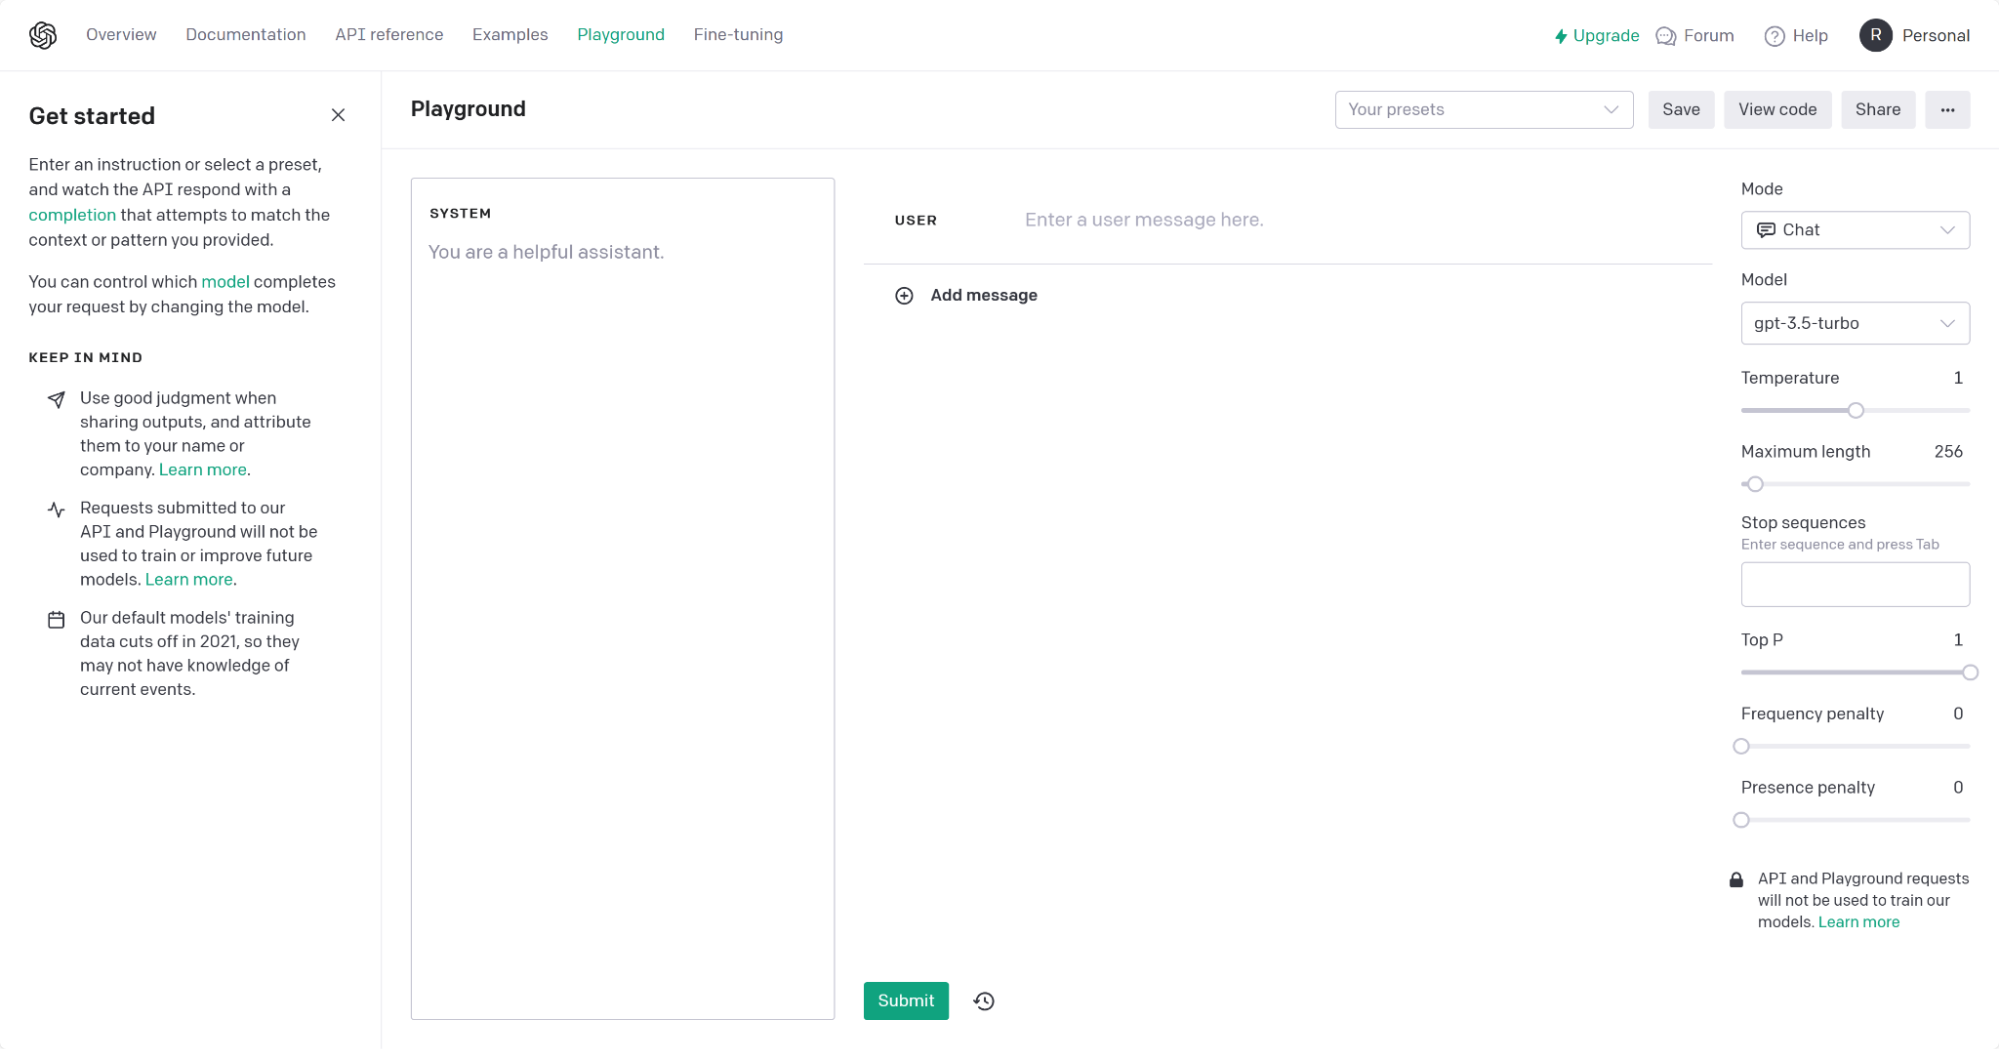Go to the Examples page
This screenshot has height=1050, width=1999.
pyautogui.click(x=510, y=35)
